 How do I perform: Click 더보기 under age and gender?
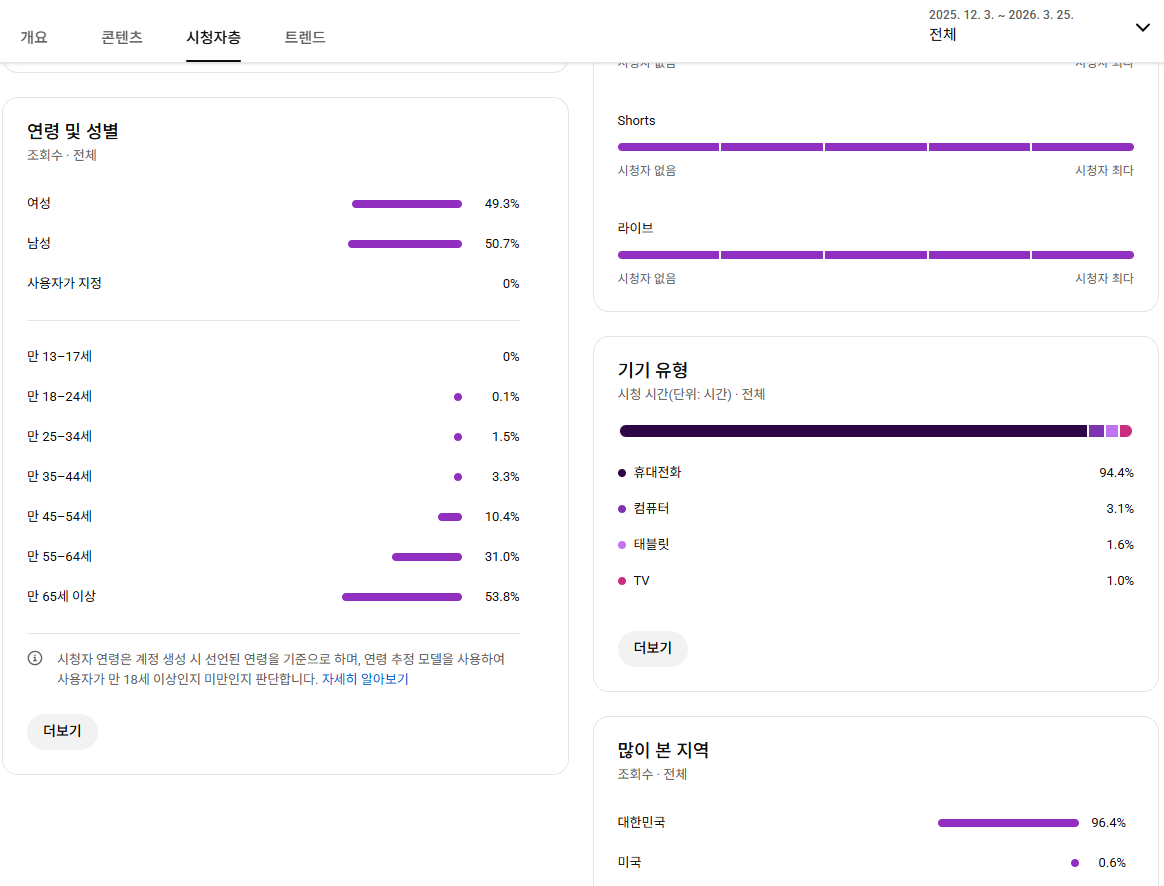[x=62, y=731]
